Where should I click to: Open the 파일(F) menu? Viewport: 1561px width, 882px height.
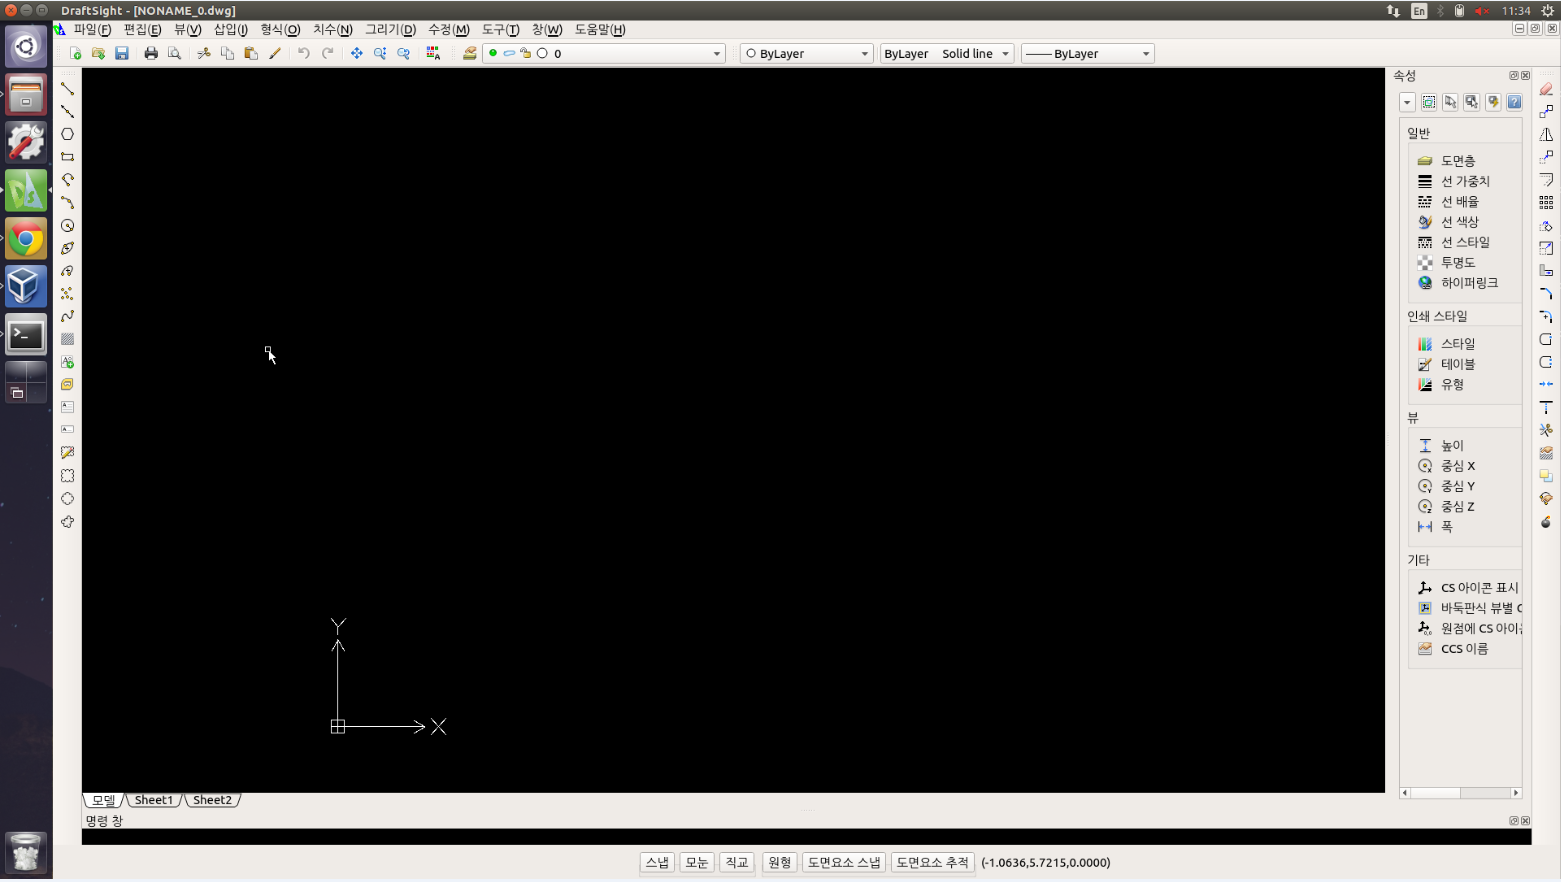tap(92, 30)
